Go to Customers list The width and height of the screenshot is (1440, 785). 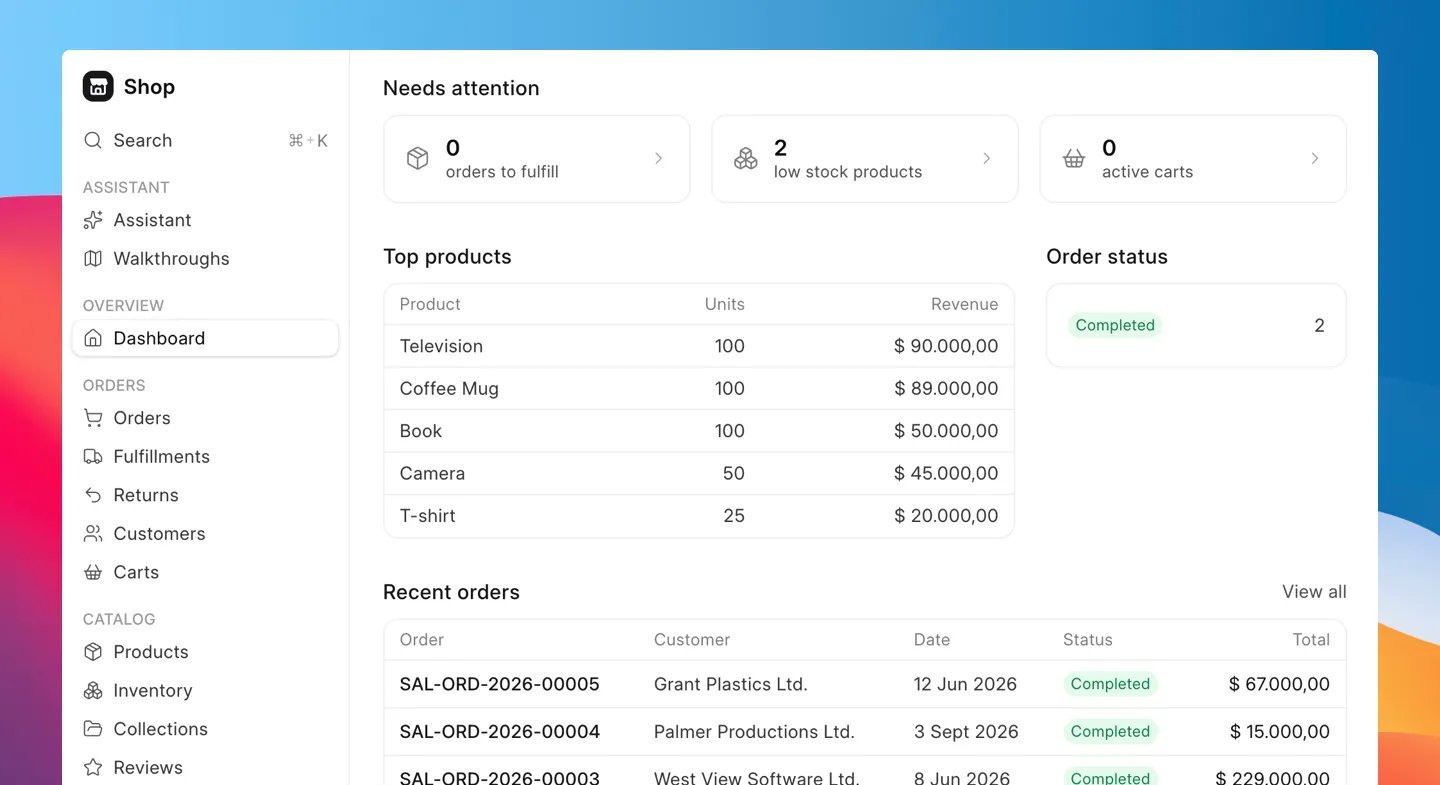tap(206, 534)
